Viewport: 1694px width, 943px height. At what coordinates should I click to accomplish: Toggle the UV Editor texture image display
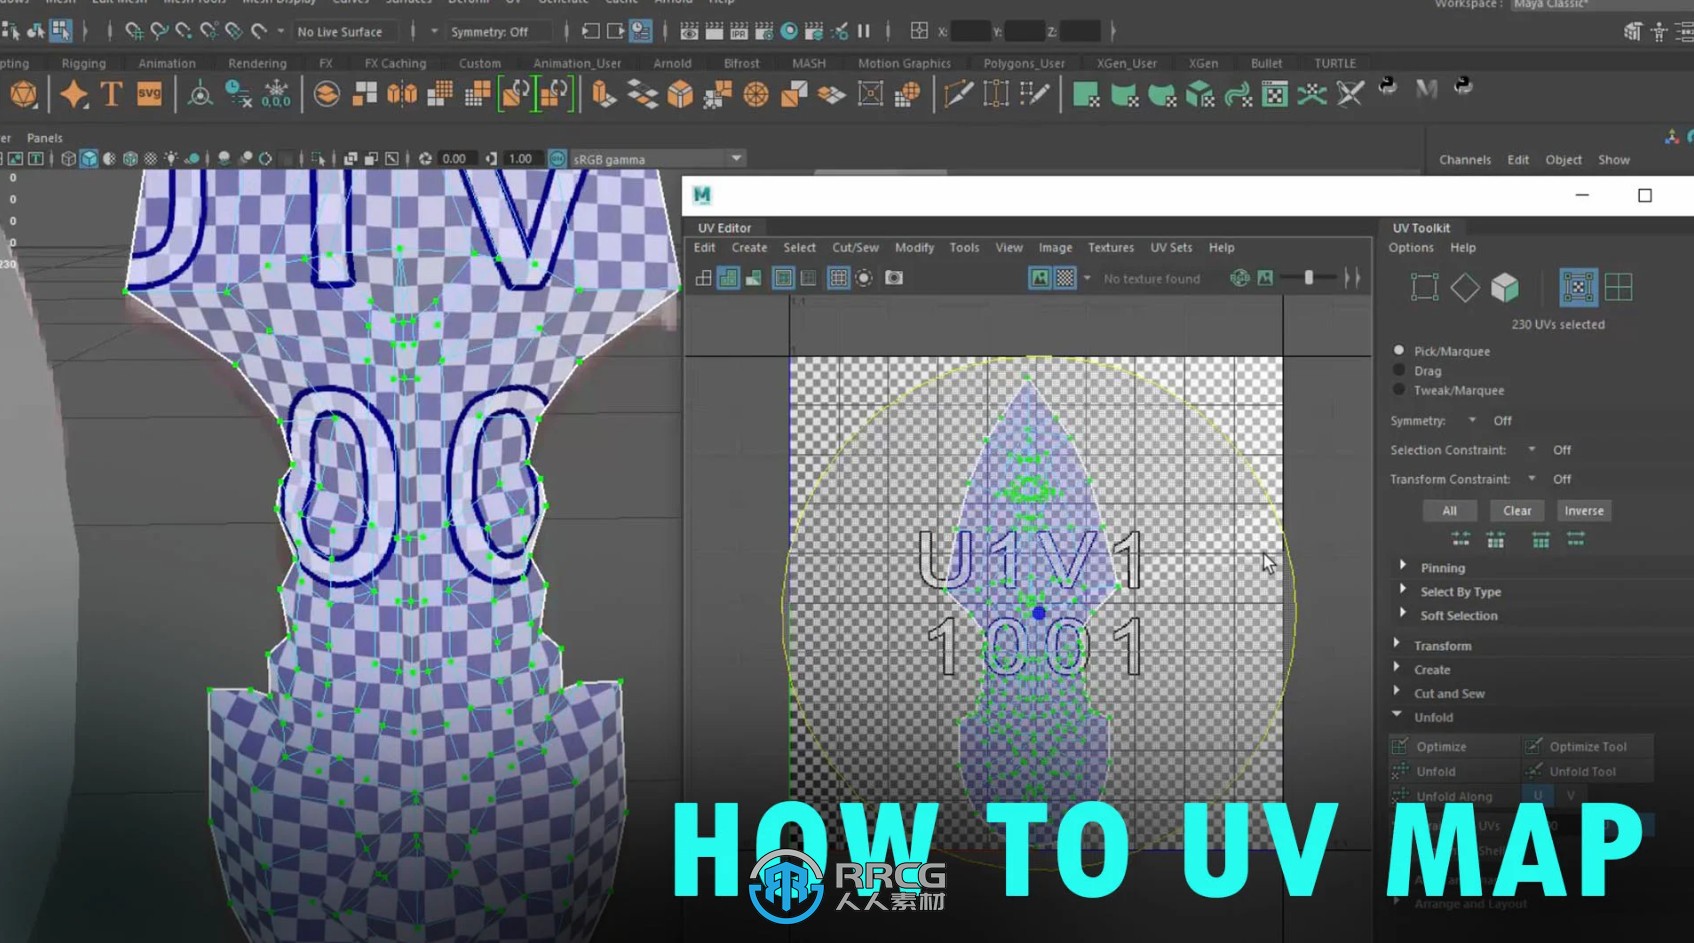1041,278
